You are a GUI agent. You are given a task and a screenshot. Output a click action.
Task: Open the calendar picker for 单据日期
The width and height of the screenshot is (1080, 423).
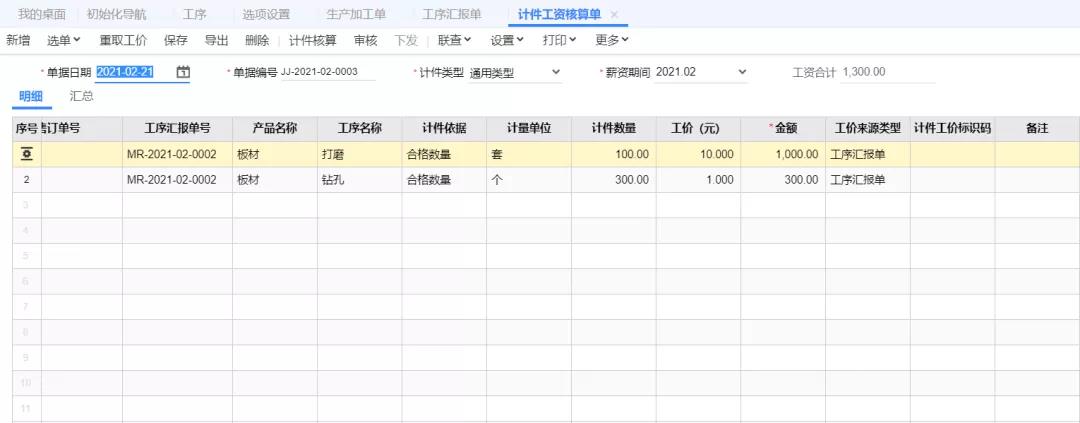click(x=183, y=72)
